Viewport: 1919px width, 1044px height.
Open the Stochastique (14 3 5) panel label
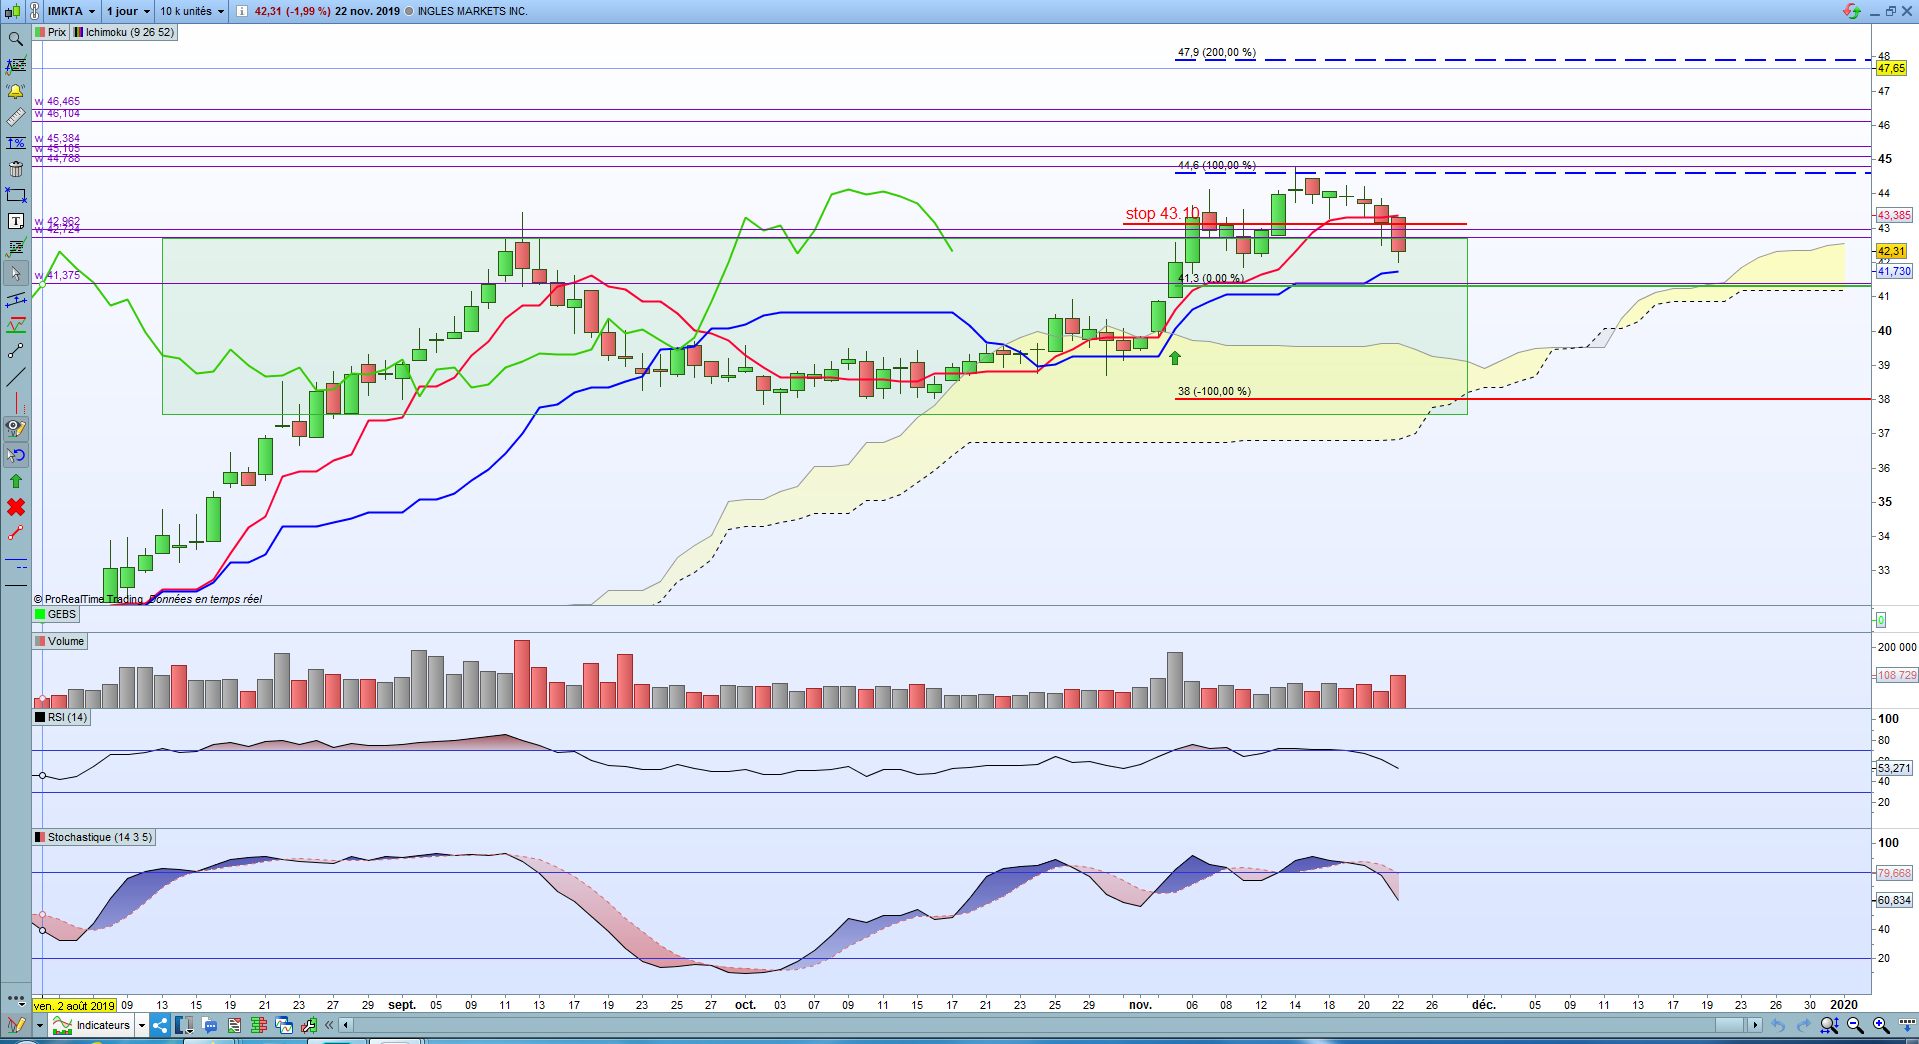(x=94, y=837)
